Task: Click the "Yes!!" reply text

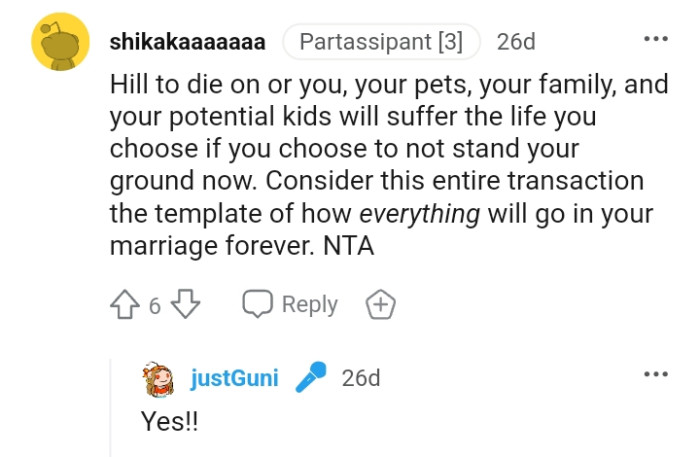Action: tap(170, 422)
